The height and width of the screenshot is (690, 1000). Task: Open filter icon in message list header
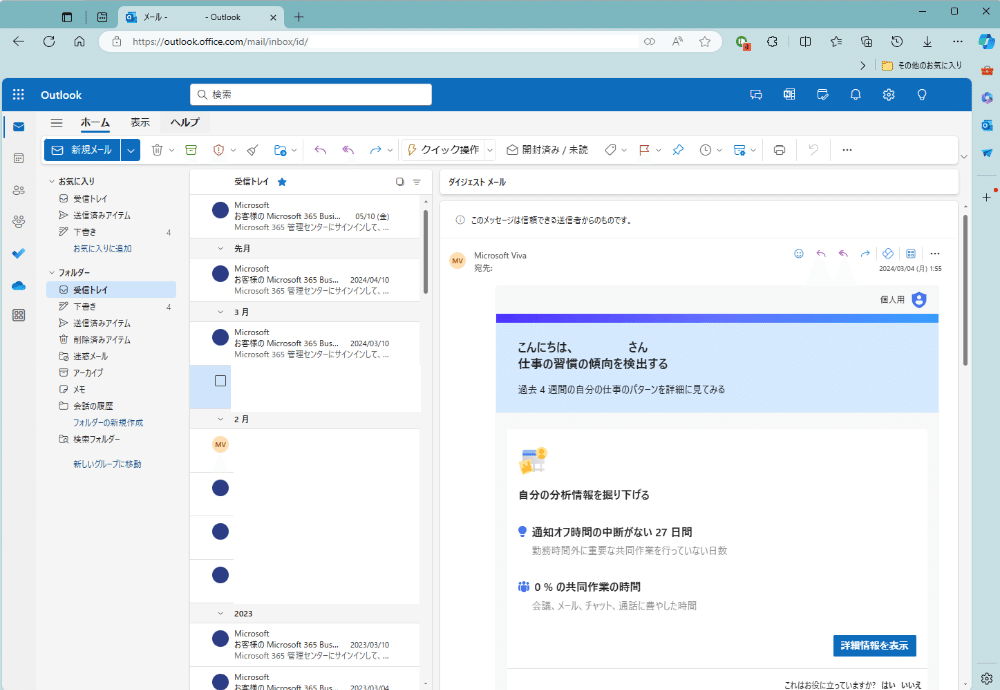[x=416, y=182]
